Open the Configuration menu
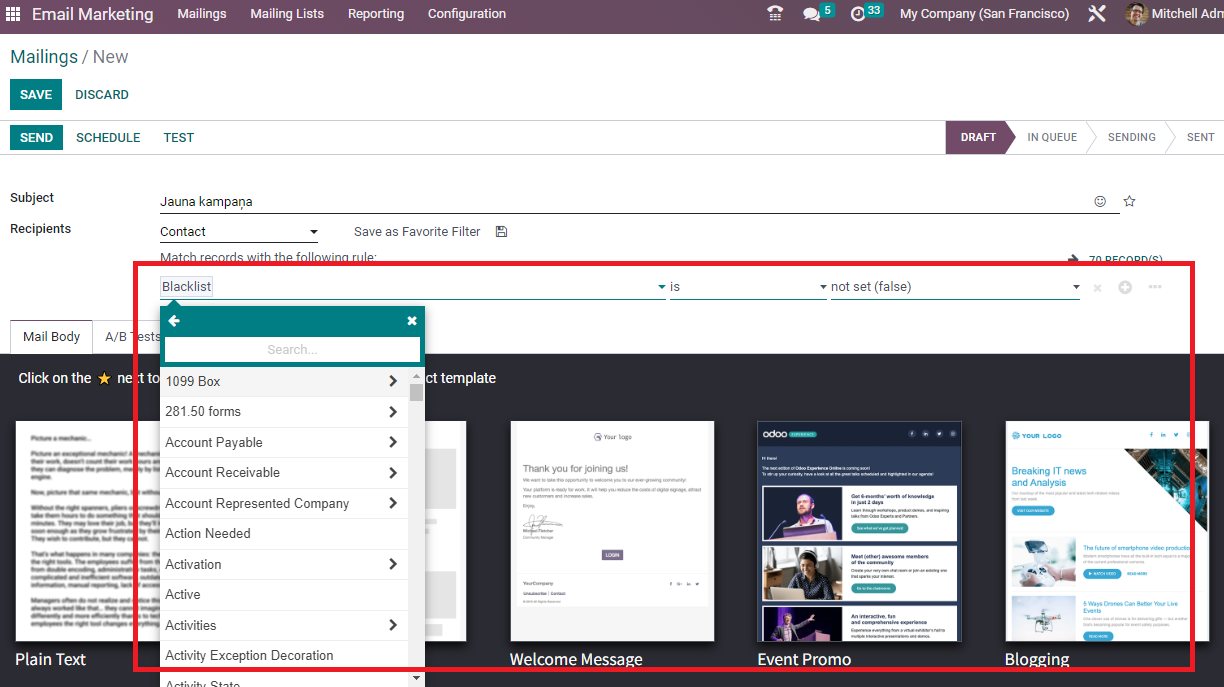Image resolution: width=1224 pixels, height=687 pixels. pyautogui.click(x=467, y=14)
